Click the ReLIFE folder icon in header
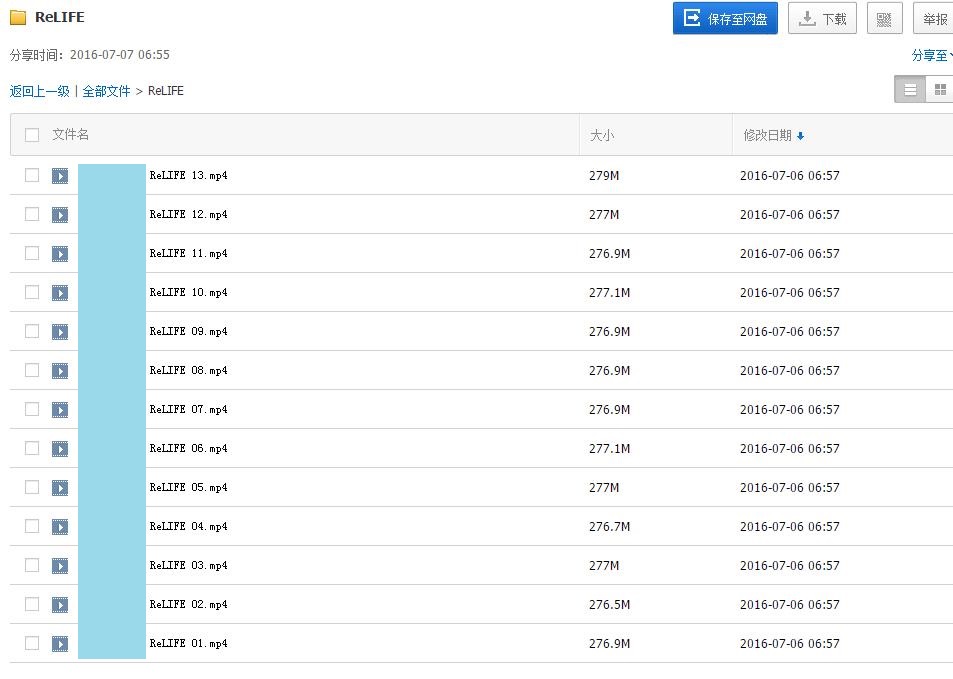 click(x=18, y=17)
